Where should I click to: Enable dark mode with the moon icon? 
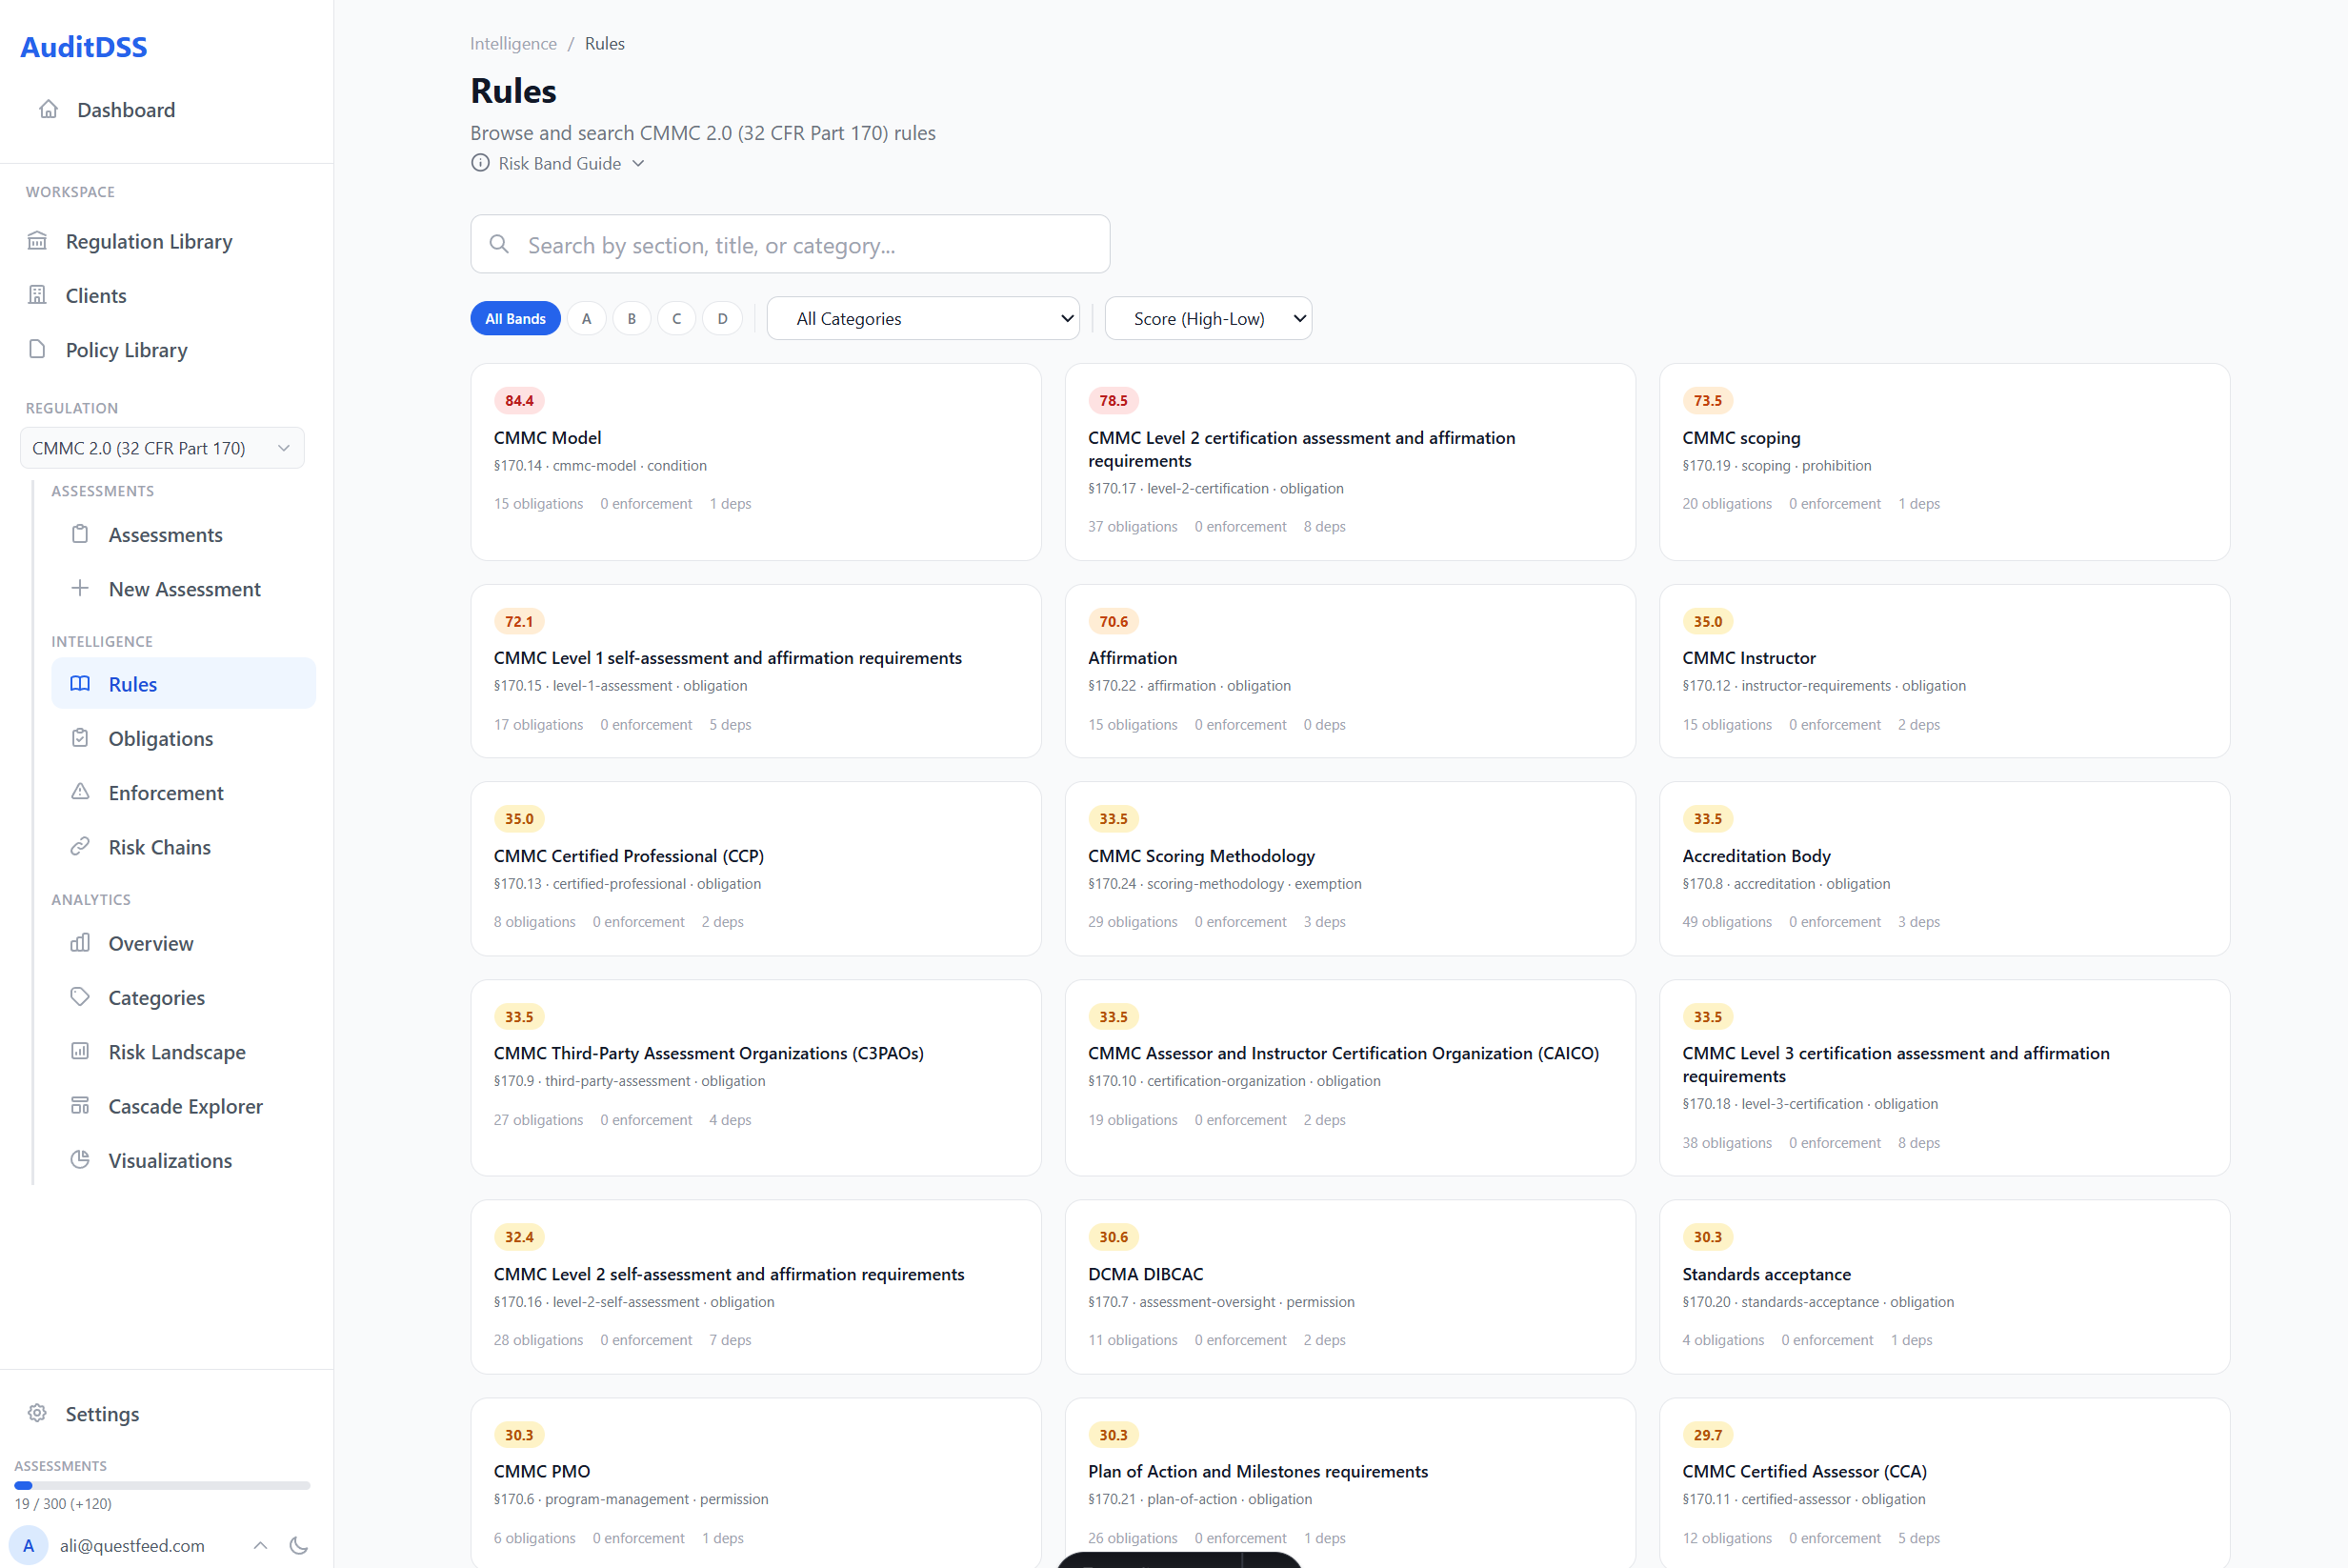pyautogui.click(x=299, y=1545)
